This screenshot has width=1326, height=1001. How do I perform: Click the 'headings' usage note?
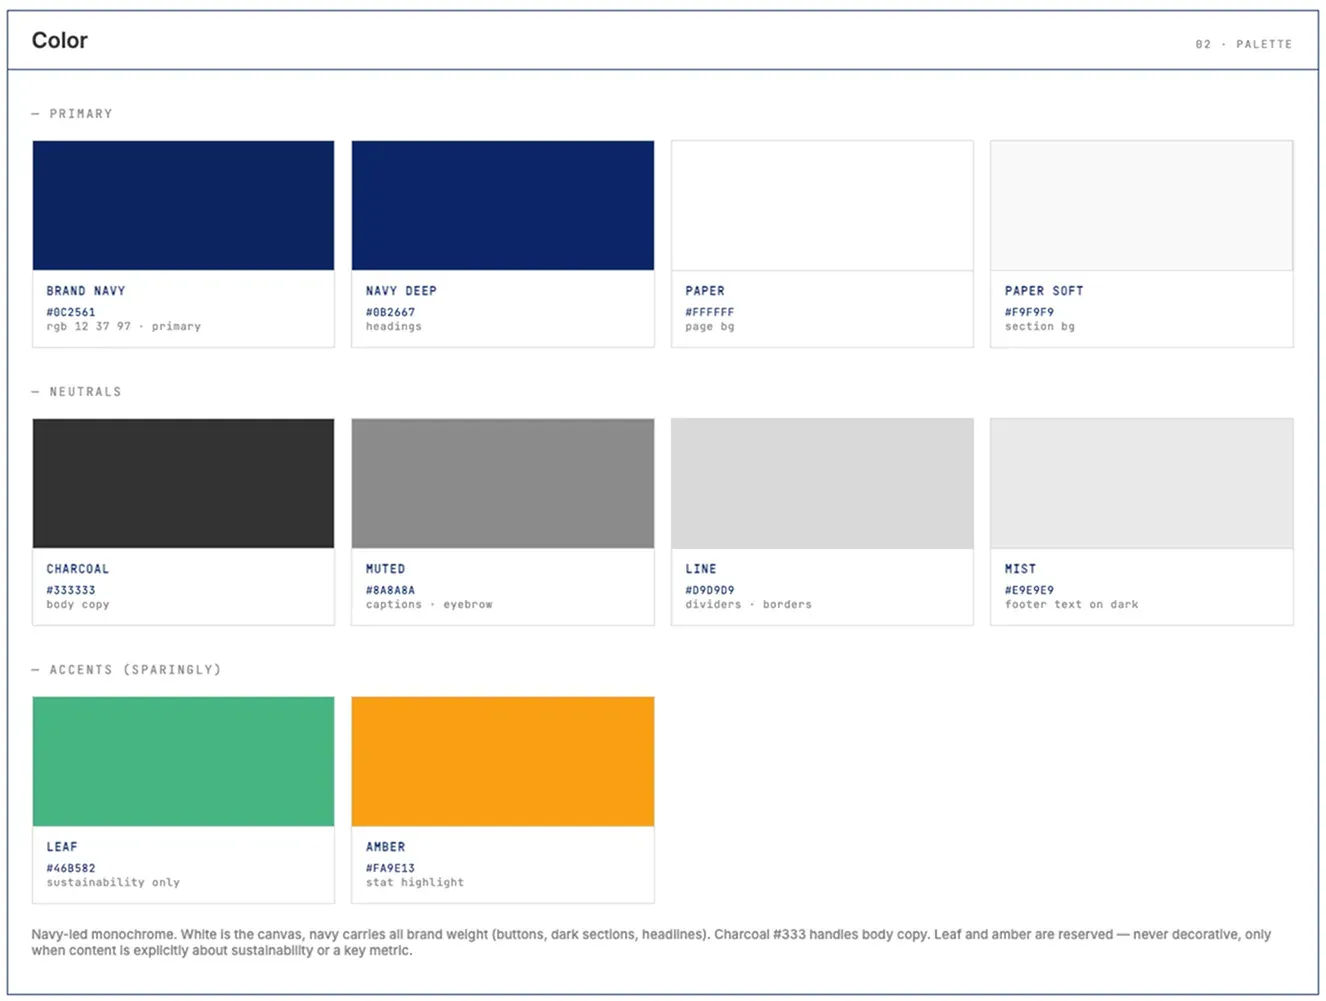tap(394, 326)
